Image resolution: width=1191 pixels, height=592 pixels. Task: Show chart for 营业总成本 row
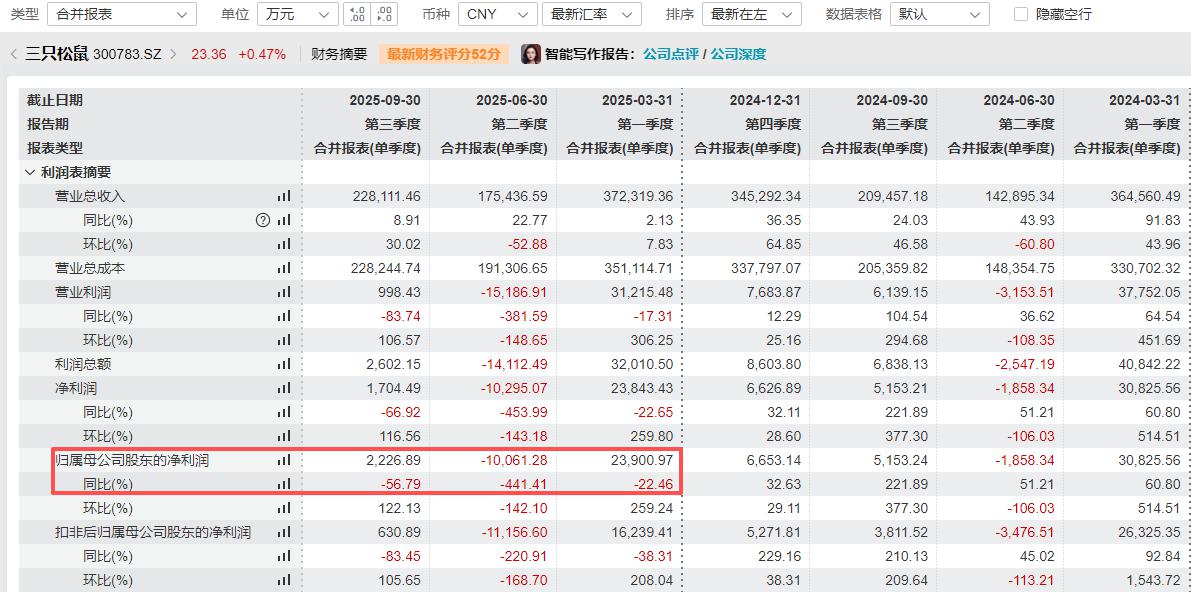284,268
